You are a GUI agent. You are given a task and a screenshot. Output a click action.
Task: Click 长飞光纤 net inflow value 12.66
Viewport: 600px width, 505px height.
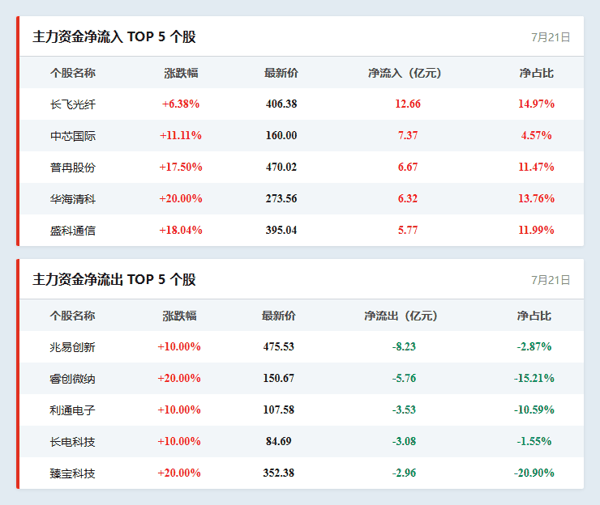408,104
